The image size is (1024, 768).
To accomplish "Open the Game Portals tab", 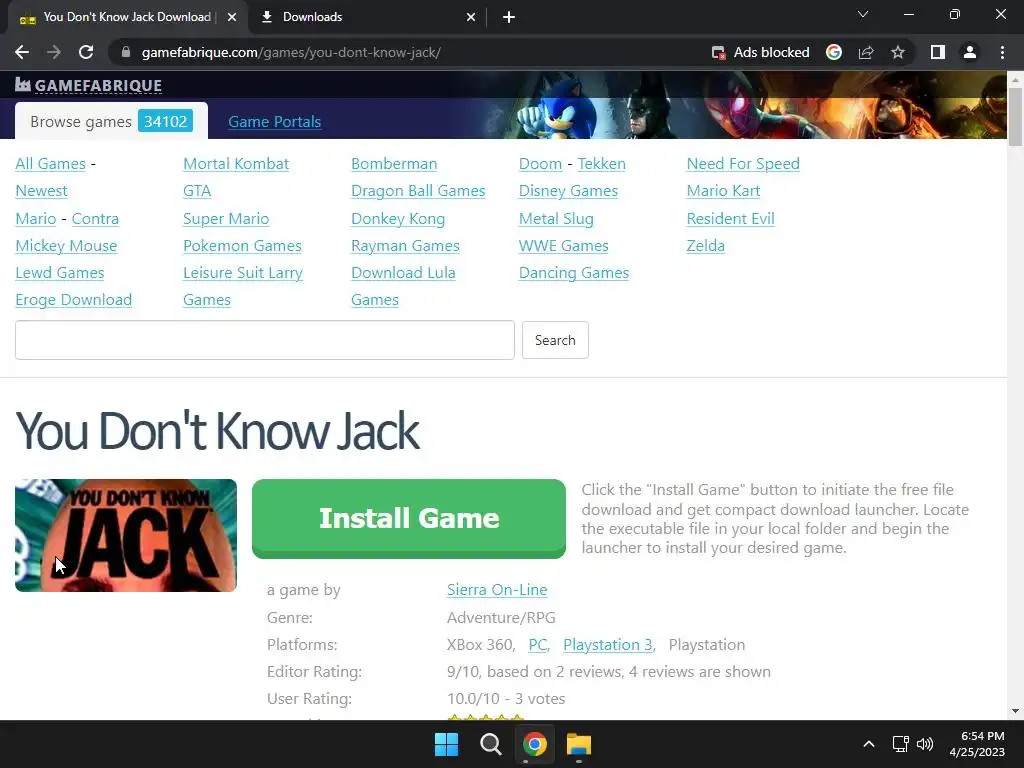I will (274, 121).
